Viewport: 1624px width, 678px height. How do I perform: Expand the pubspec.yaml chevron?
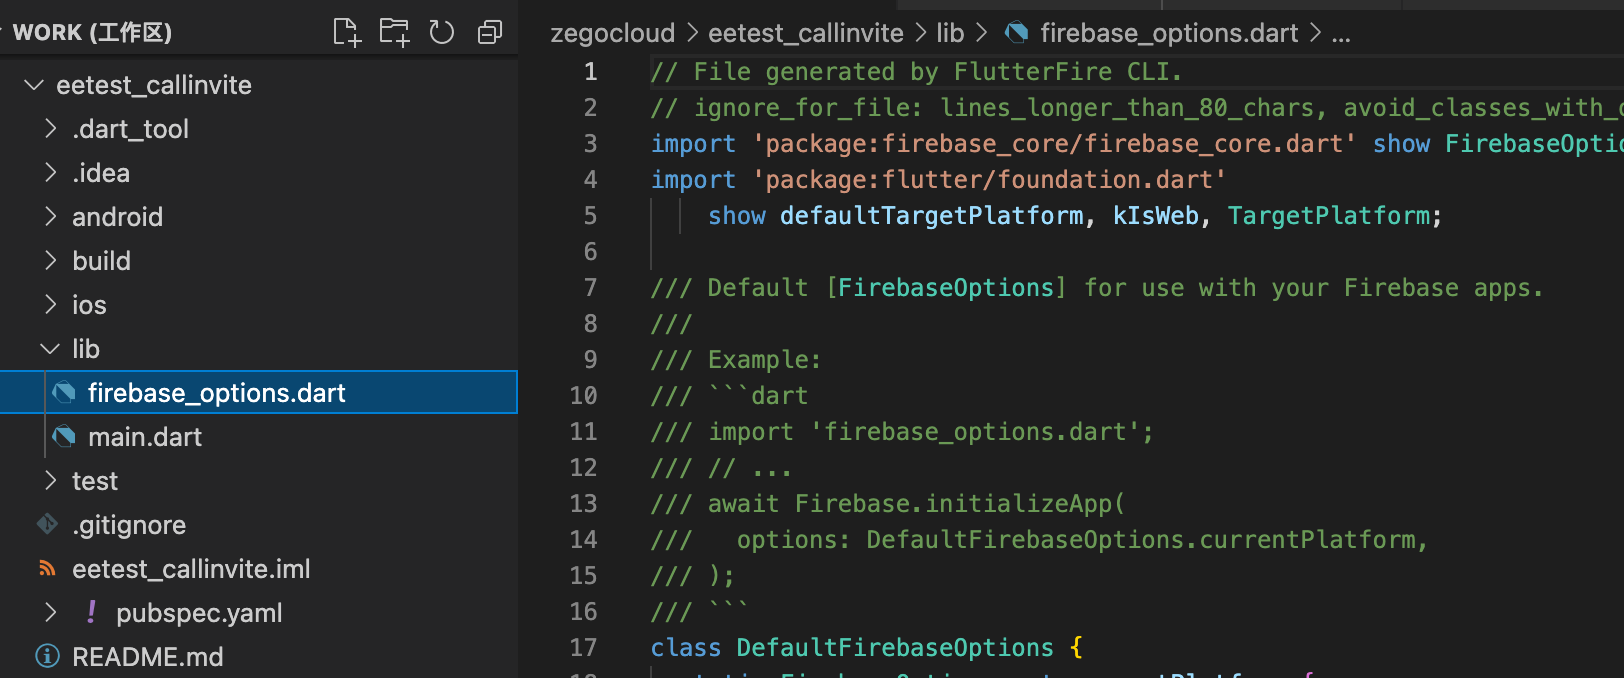pos(51,613)
